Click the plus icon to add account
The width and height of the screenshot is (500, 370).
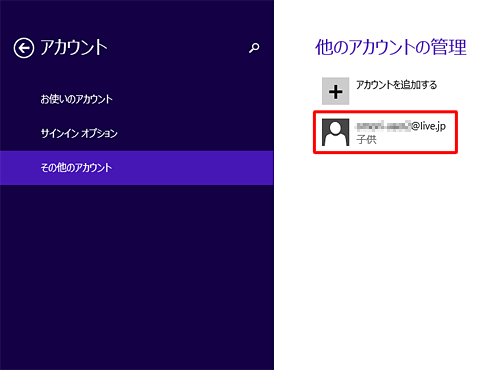click(x=335, y=91)
